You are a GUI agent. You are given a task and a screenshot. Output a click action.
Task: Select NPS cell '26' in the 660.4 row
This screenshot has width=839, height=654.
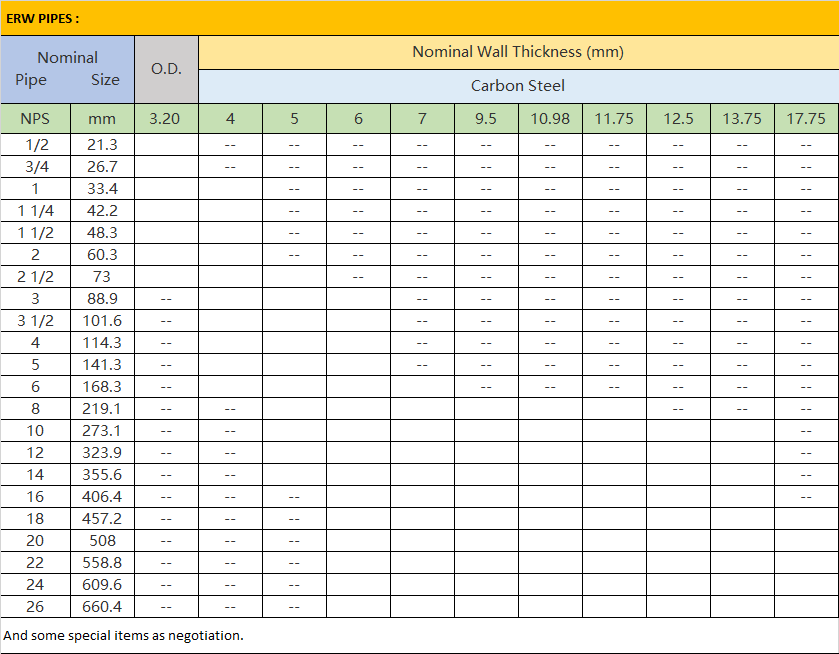click(35, 606)
